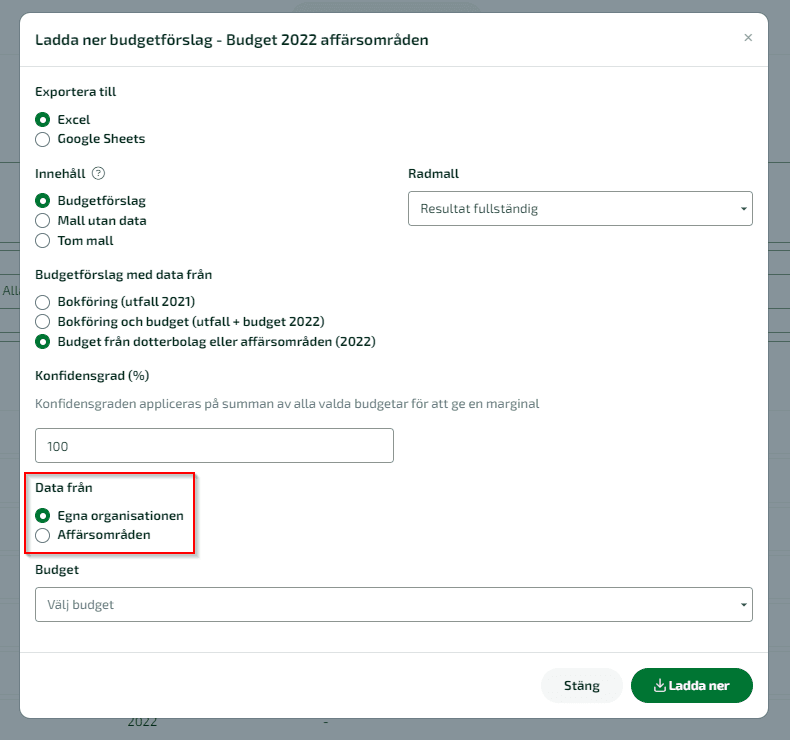The height and width of the screenshot is (740, 790).
Task: Select Budget från dotterbolag eller affärsområden
Action: (43, 342)
